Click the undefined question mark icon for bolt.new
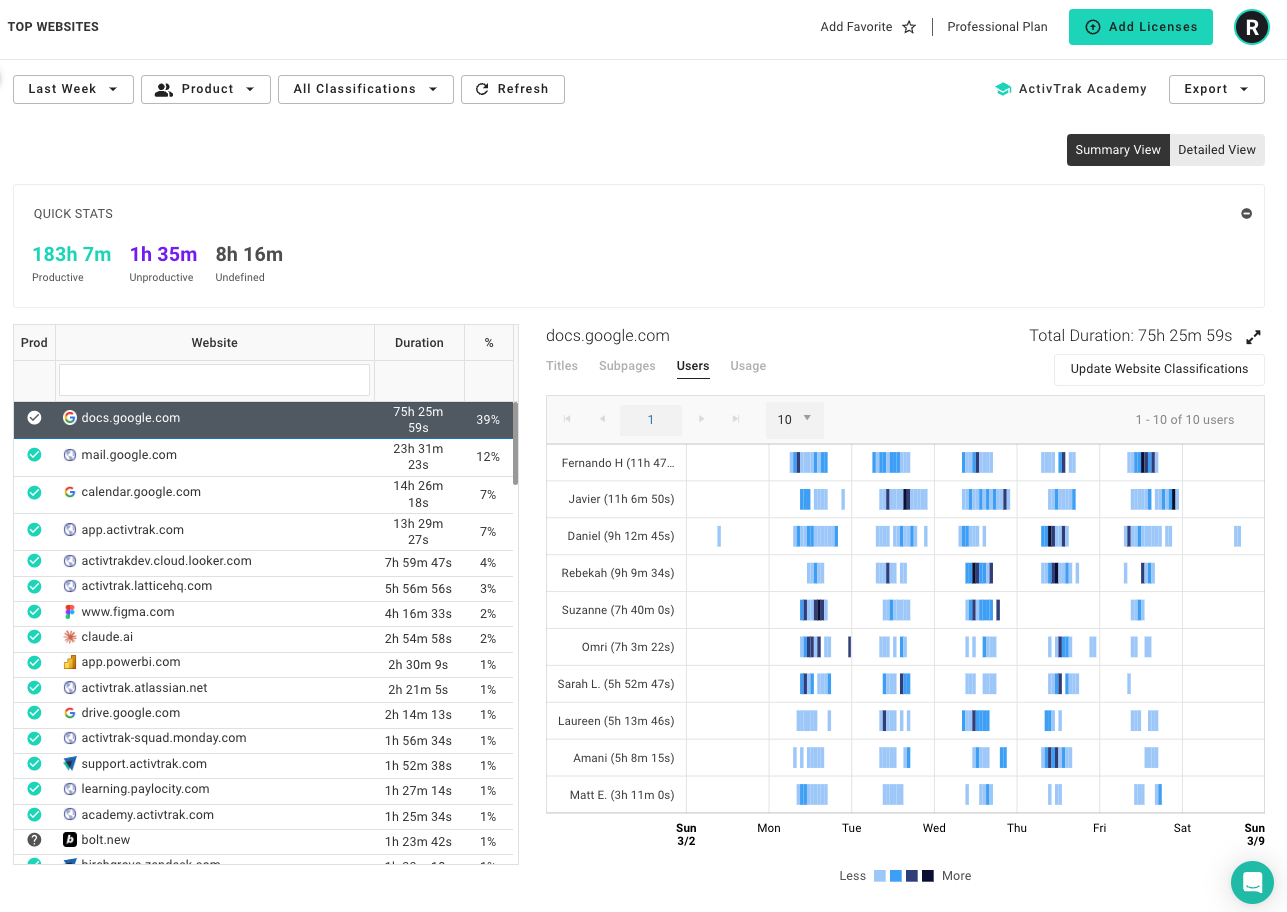Screen dimensions: 1287x912 [34, 840]
